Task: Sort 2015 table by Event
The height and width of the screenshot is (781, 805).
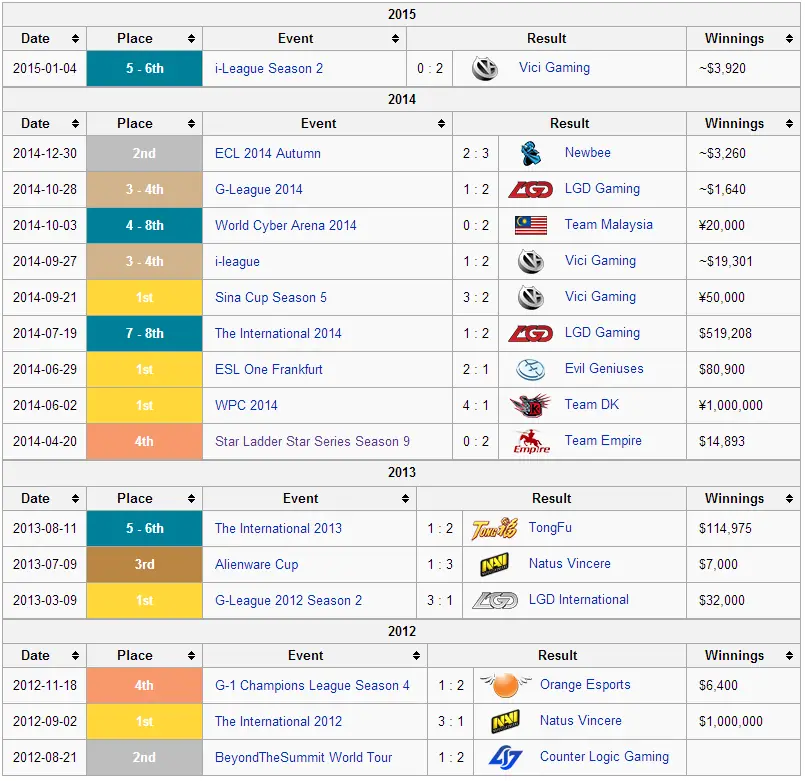Action: [395, 39]
